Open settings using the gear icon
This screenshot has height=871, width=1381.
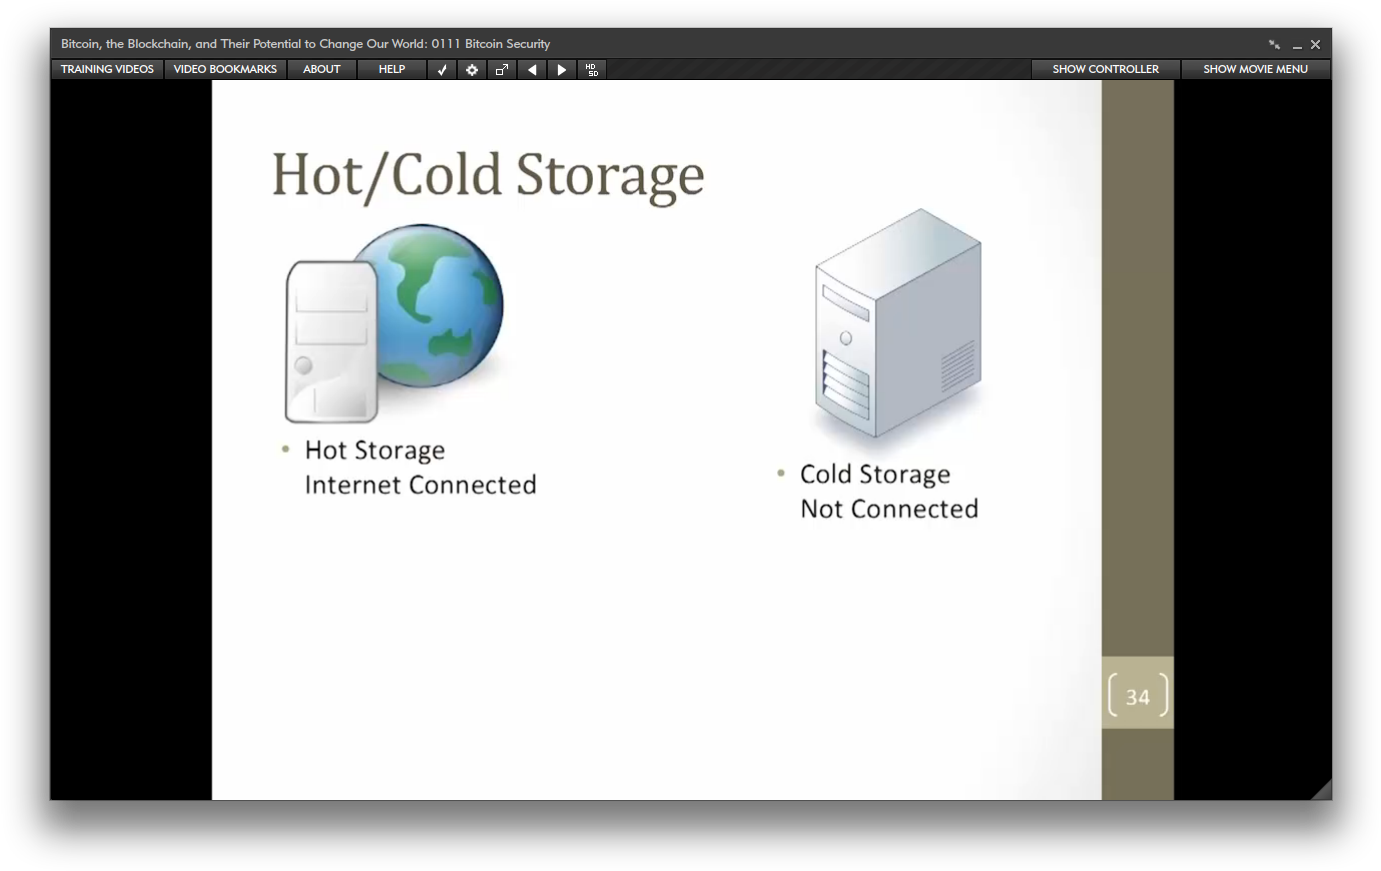[471, 69]
